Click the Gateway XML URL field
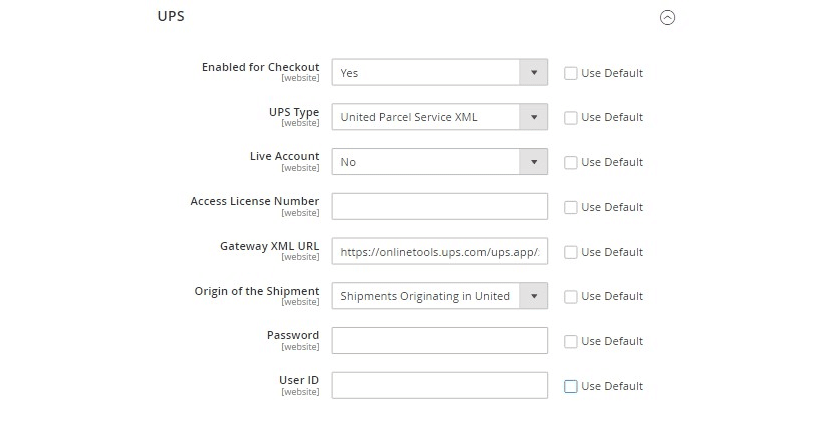The height and width of the screenshot is (442, 837). (439, 251)
